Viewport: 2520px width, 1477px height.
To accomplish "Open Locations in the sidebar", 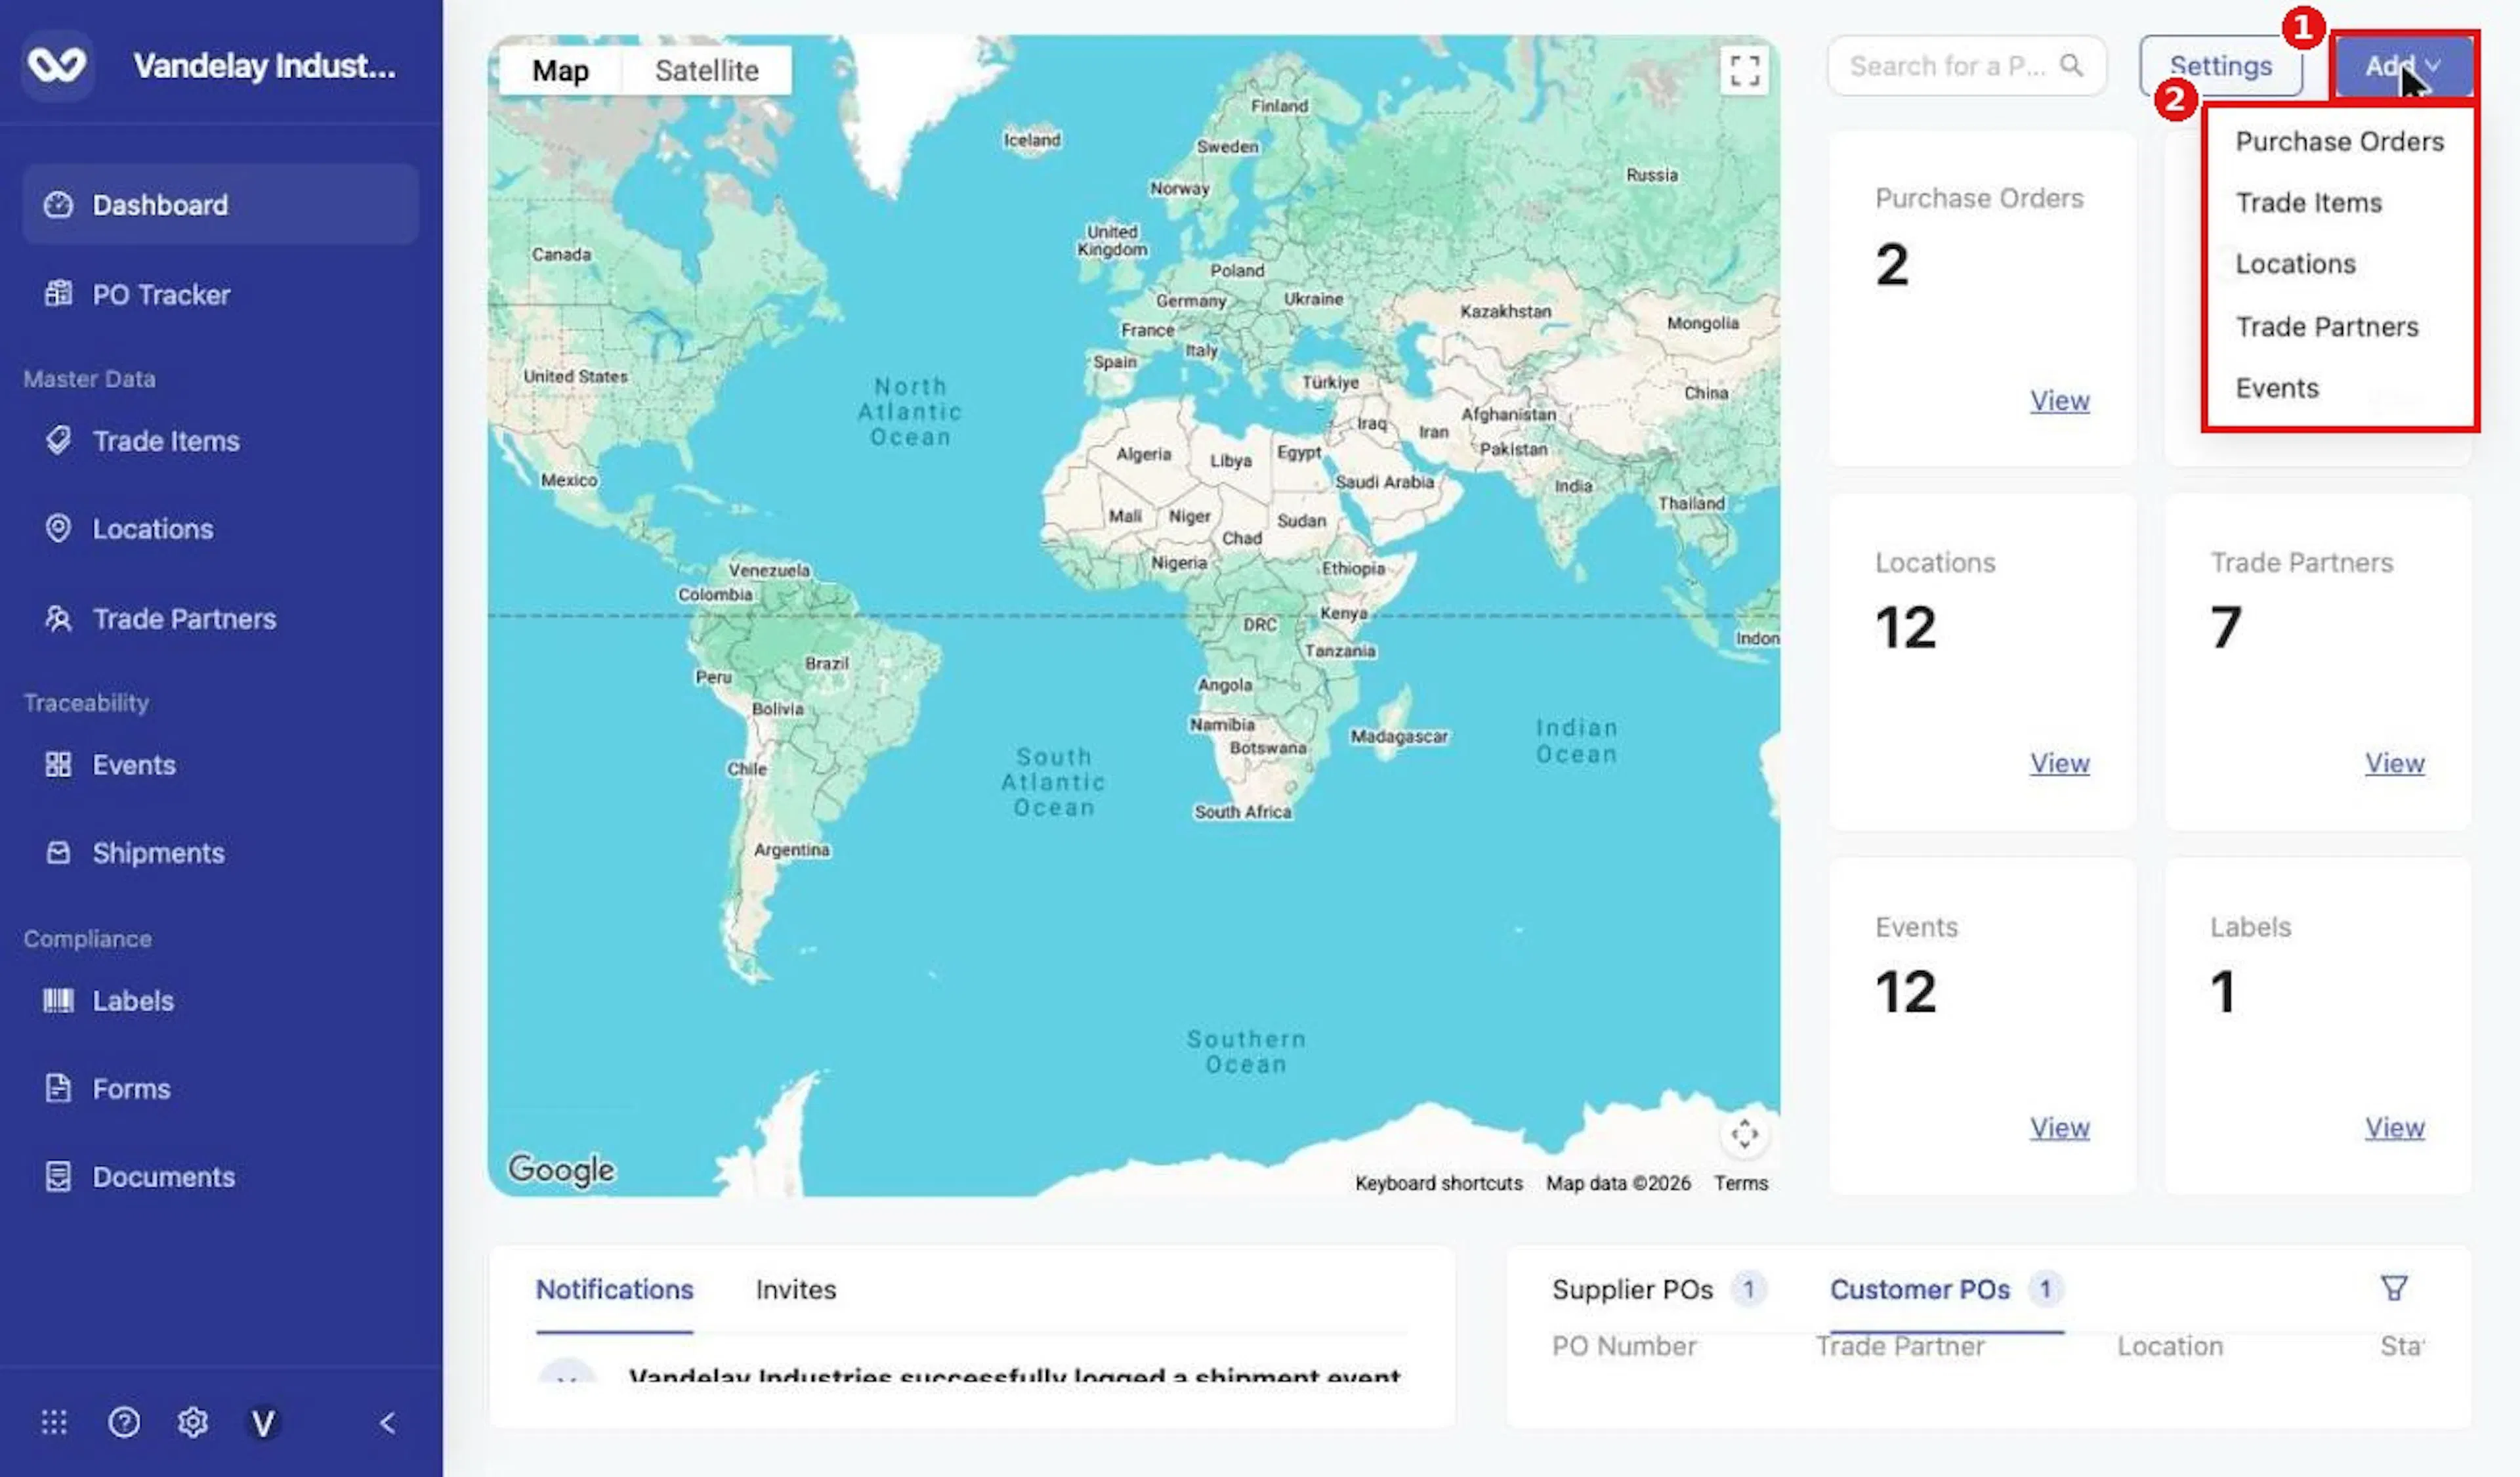I will point(220,529).
